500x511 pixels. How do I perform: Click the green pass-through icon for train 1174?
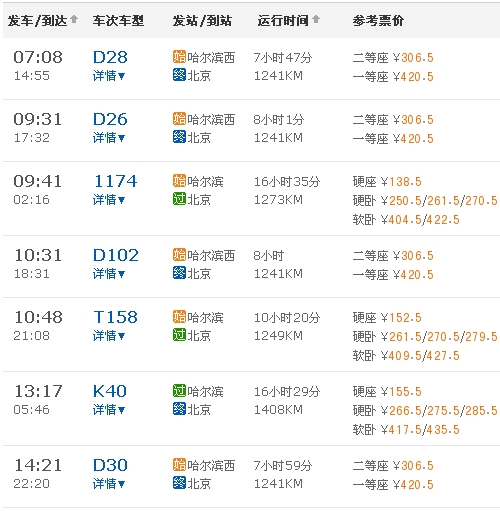pyautogui.click(x=179, y=199)
